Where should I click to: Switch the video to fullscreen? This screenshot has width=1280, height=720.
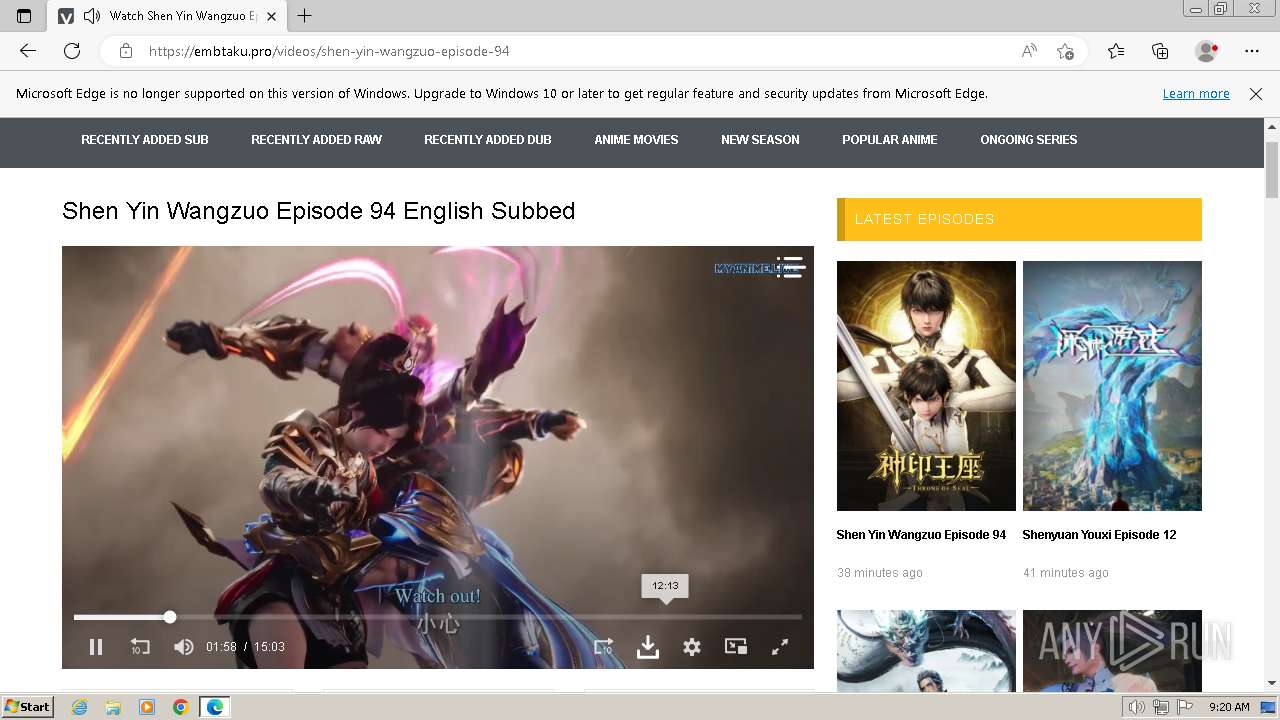[x=780, y=647]
